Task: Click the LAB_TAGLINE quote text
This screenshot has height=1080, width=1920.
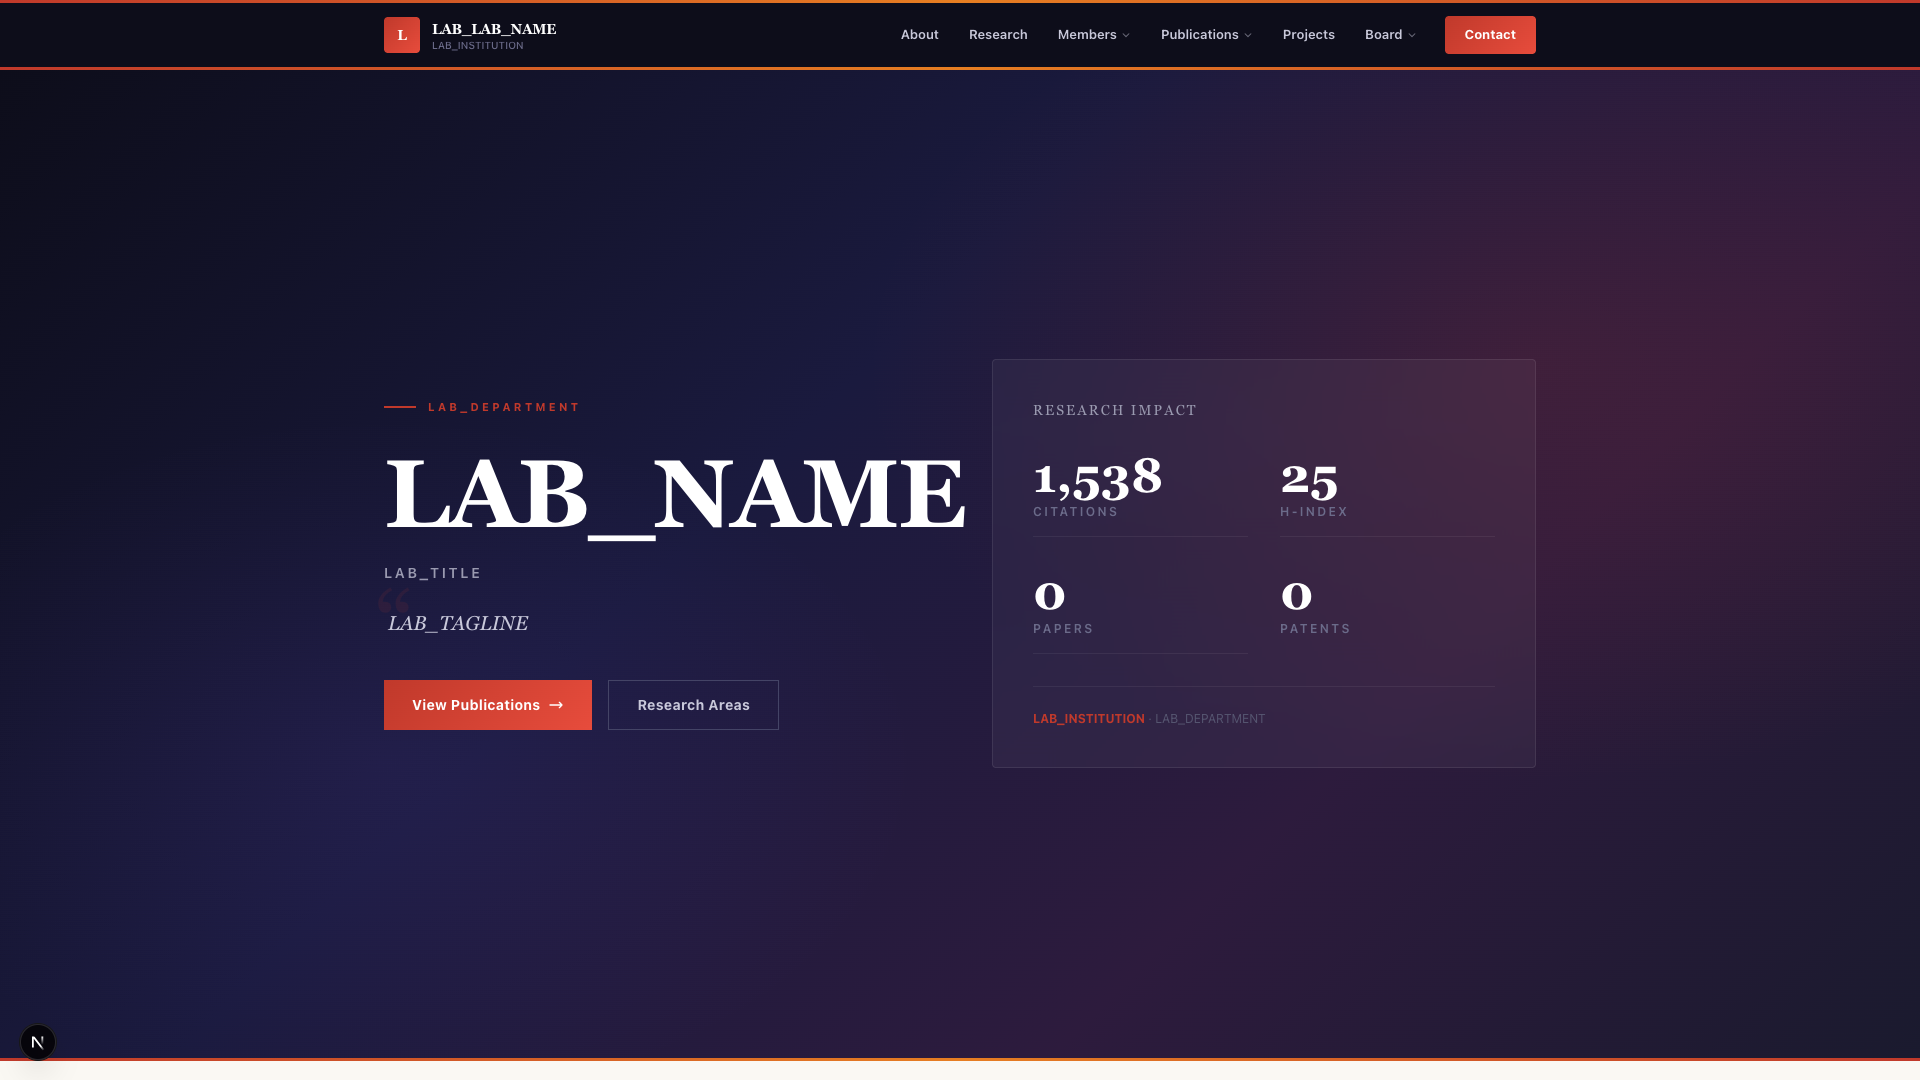Action: click(x=458, y=623)
